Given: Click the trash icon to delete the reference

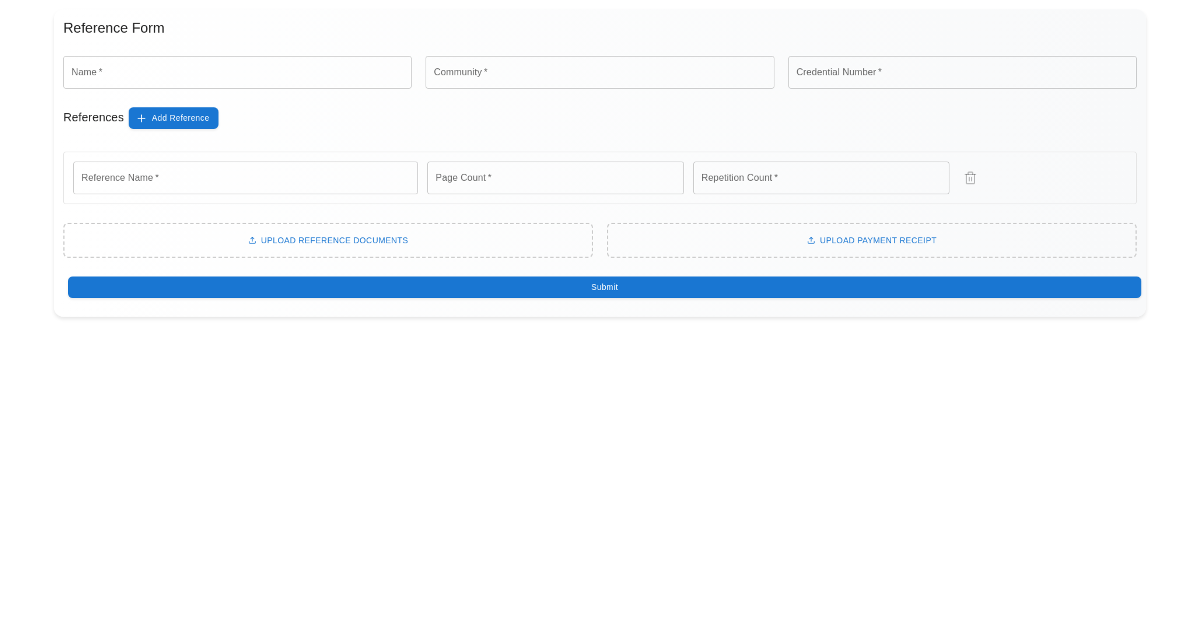Looking at the screenshot, I should [x=970, y=177].
